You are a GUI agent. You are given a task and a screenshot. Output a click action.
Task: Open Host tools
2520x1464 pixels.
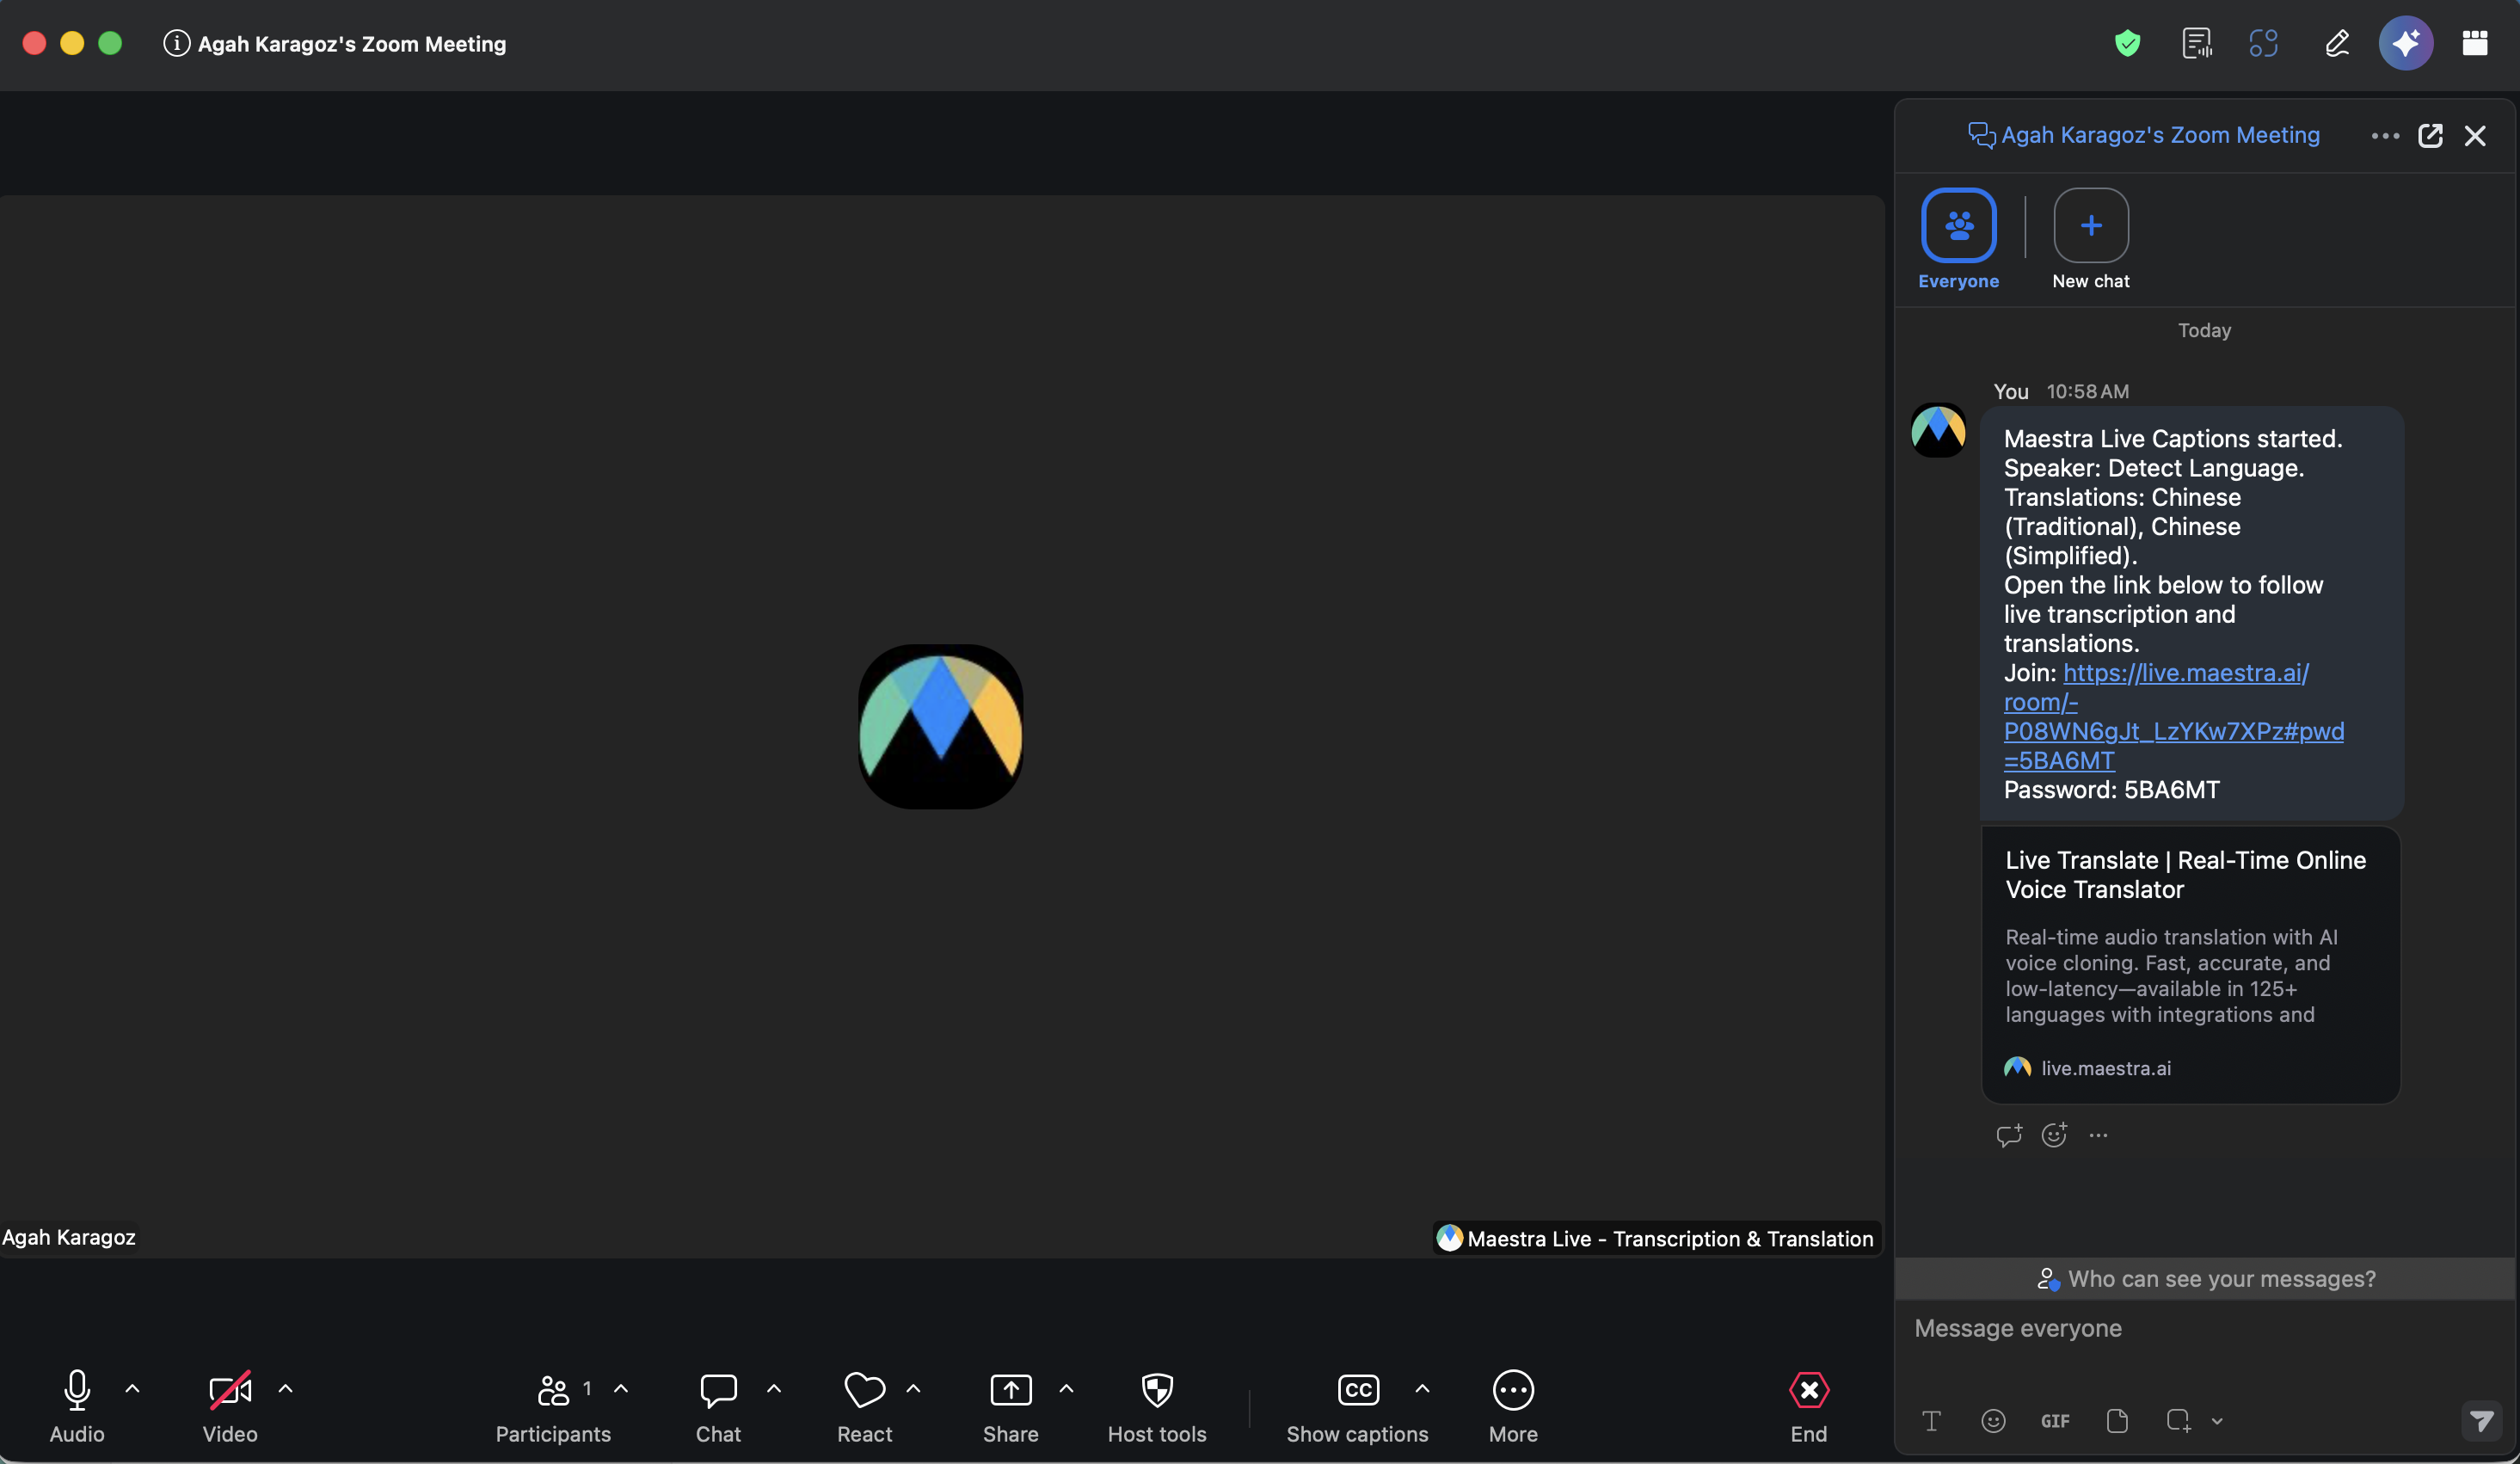point(1156,1407)
